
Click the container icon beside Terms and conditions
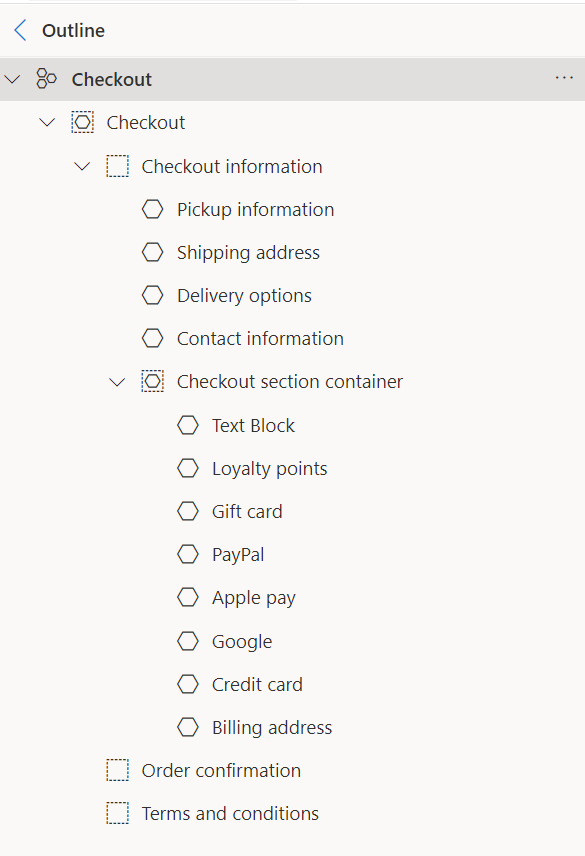[x=118, y=813]
